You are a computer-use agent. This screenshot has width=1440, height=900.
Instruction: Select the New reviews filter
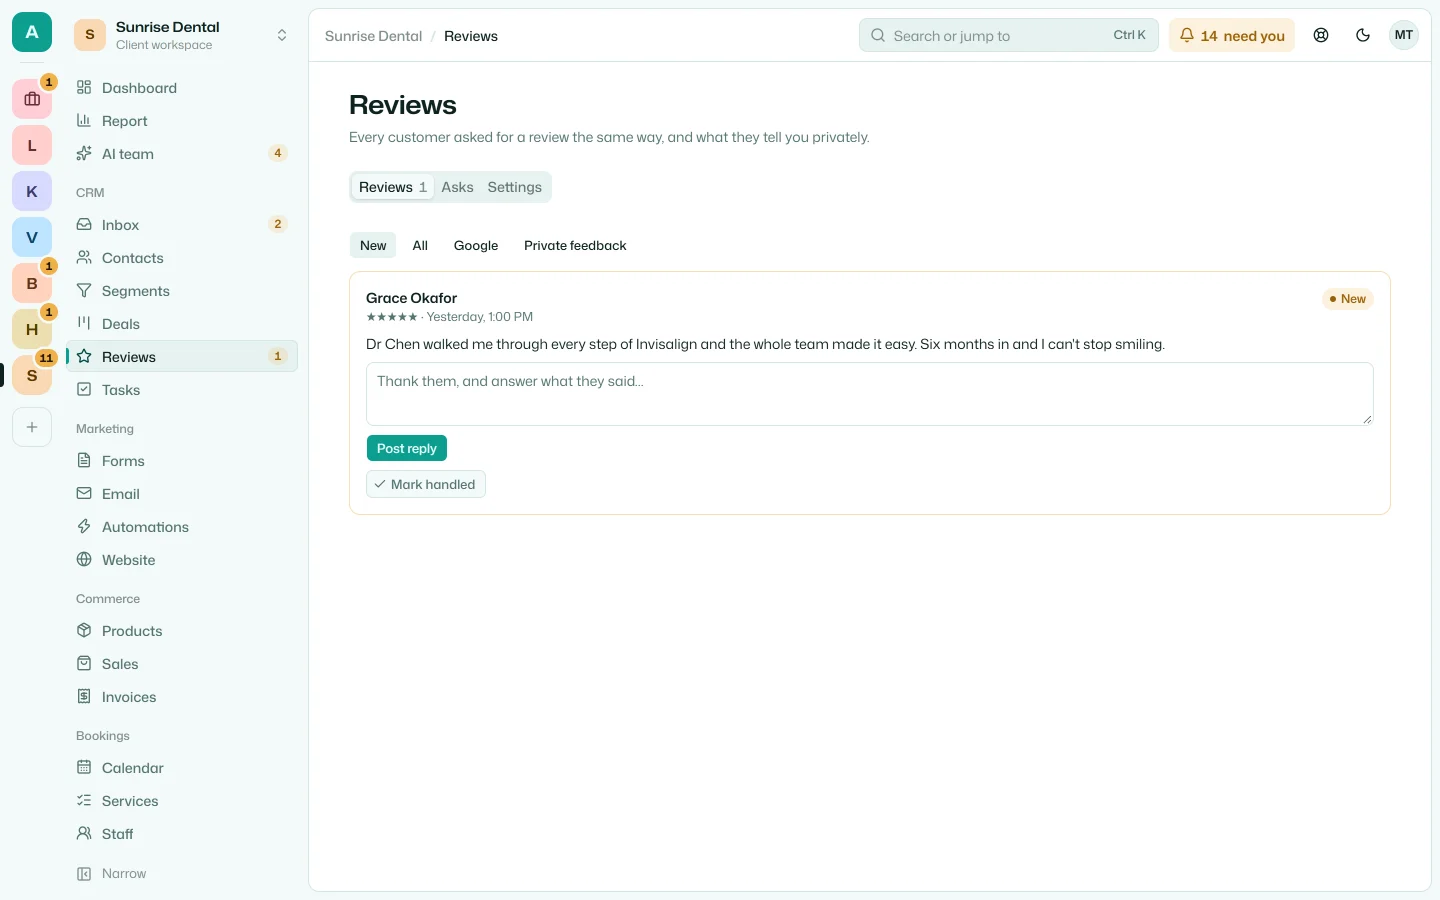coord(373,245)
